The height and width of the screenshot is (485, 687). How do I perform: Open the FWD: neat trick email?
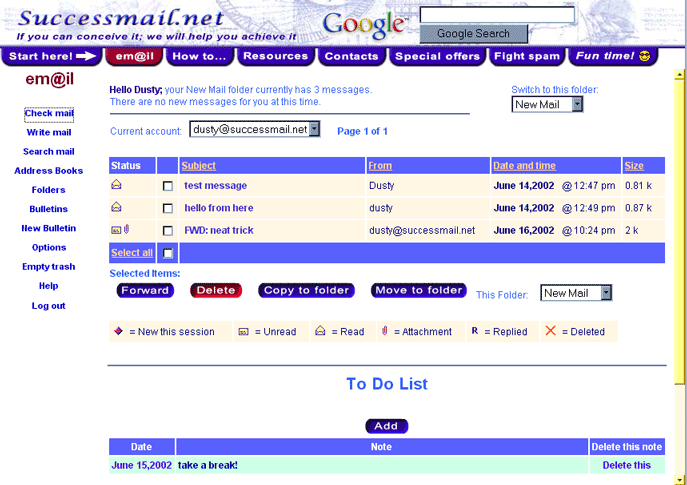pyautogui.click(x=219, y=230)
